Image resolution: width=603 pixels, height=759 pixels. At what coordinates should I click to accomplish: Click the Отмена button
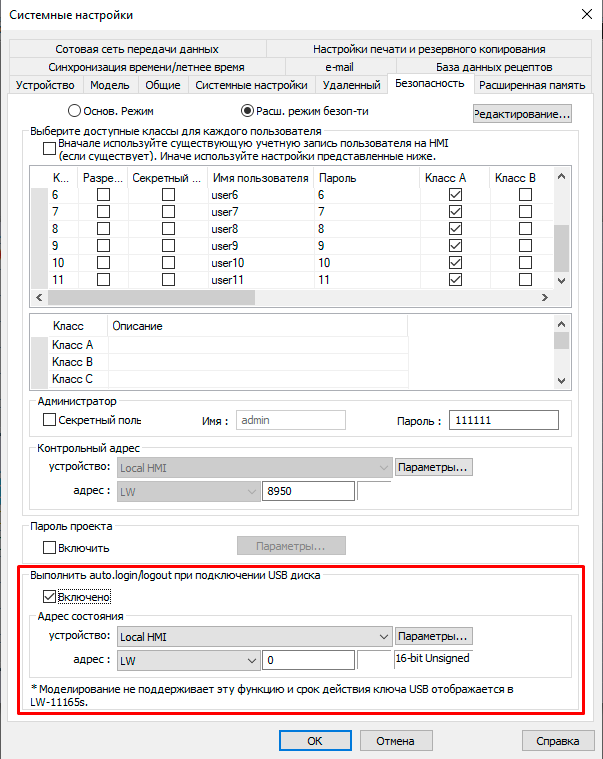[x=396, y=741]
